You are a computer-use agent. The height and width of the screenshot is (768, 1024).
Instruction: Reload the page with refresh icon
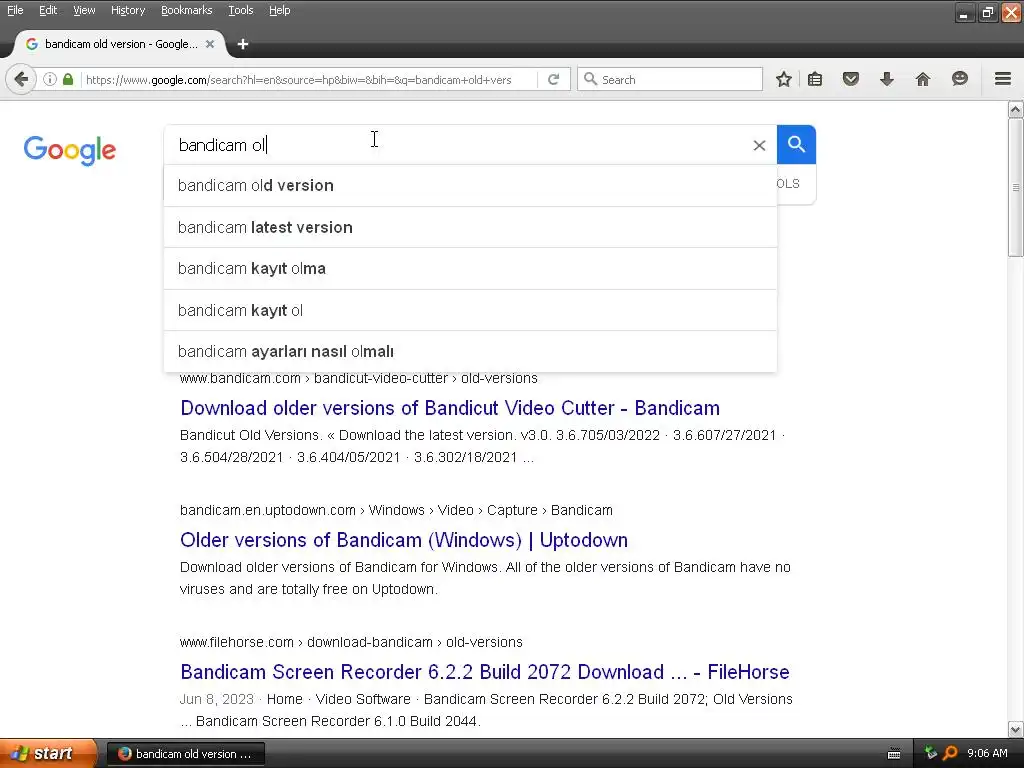pyautogui.click(x=554, y=80)
